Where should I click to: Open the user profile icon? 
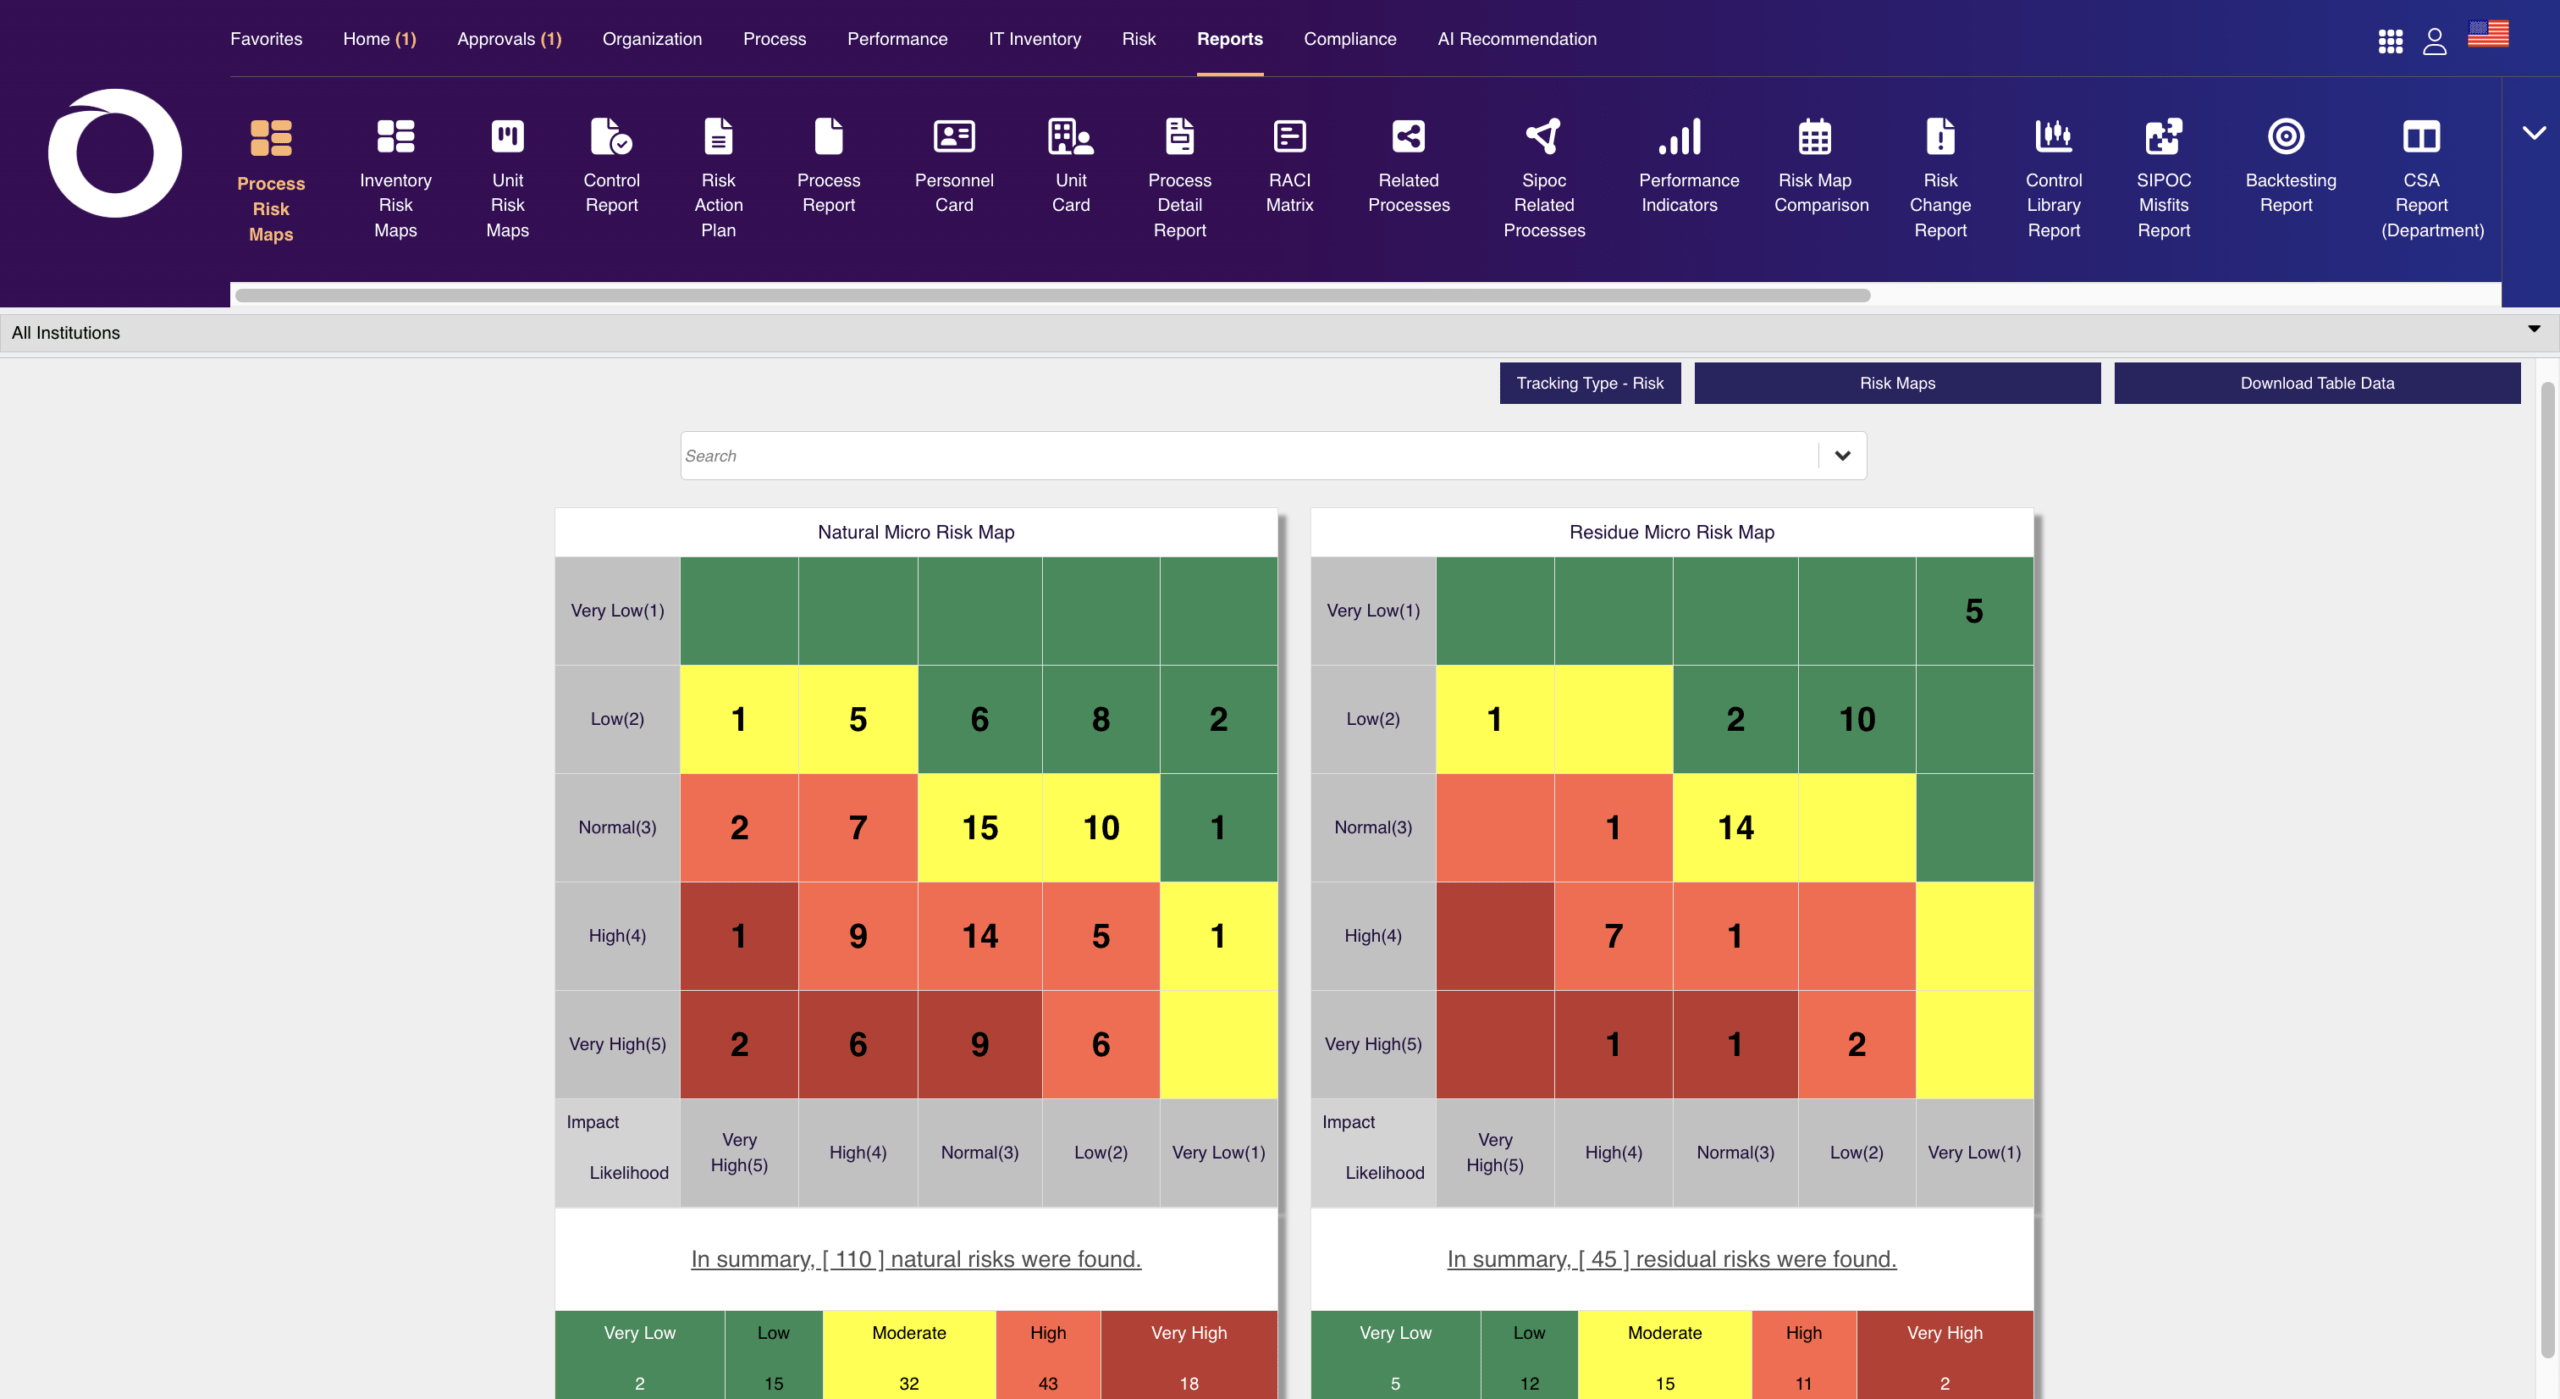point(2435,41)
